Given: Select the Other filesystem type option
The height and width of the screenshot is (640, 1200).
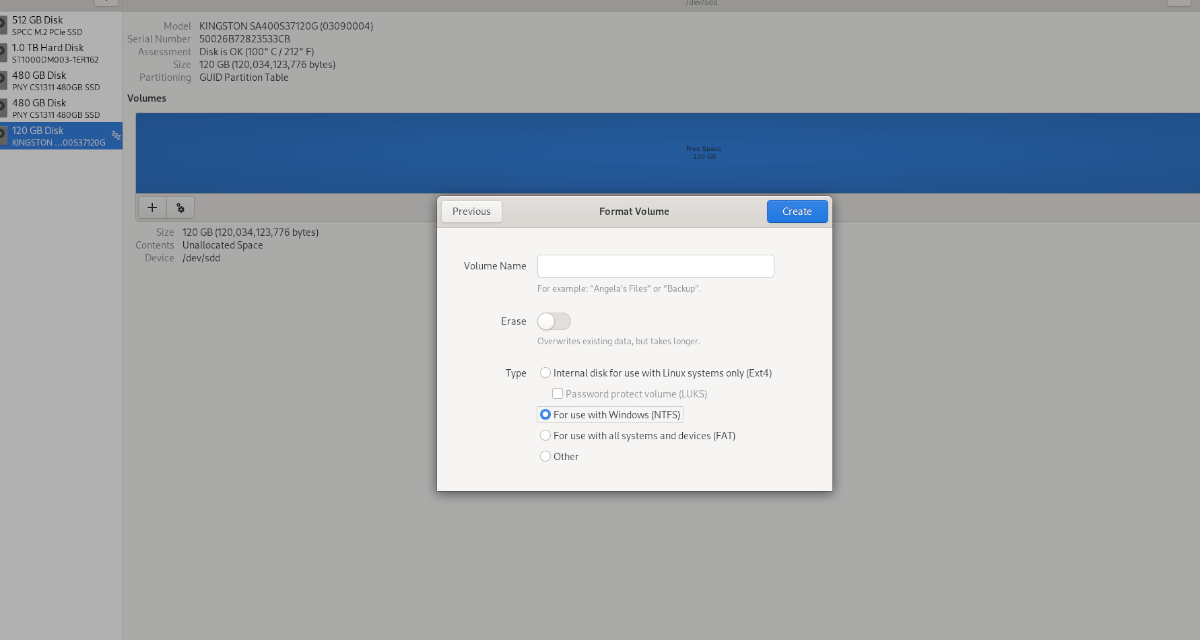Looking at the screenshot, I should coord(545,456).
